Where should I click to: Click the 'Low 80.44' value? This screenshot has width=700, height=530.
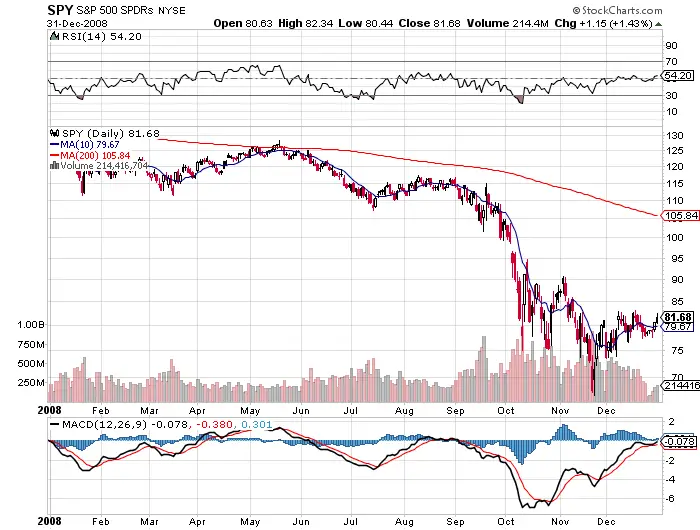pos(366,23)
